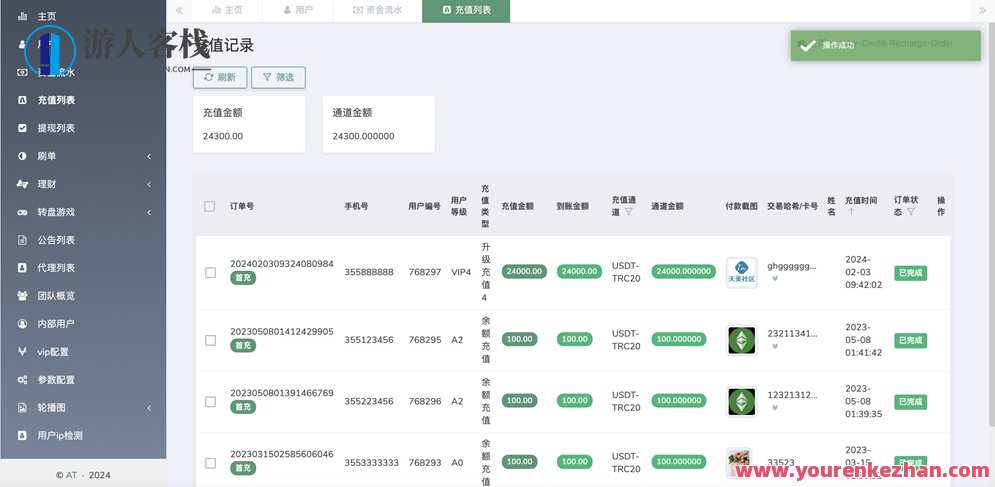This screenshot has width=995, height=487.
Task: Expand hash arrow under 12321312...
Action: pos(775,408)
